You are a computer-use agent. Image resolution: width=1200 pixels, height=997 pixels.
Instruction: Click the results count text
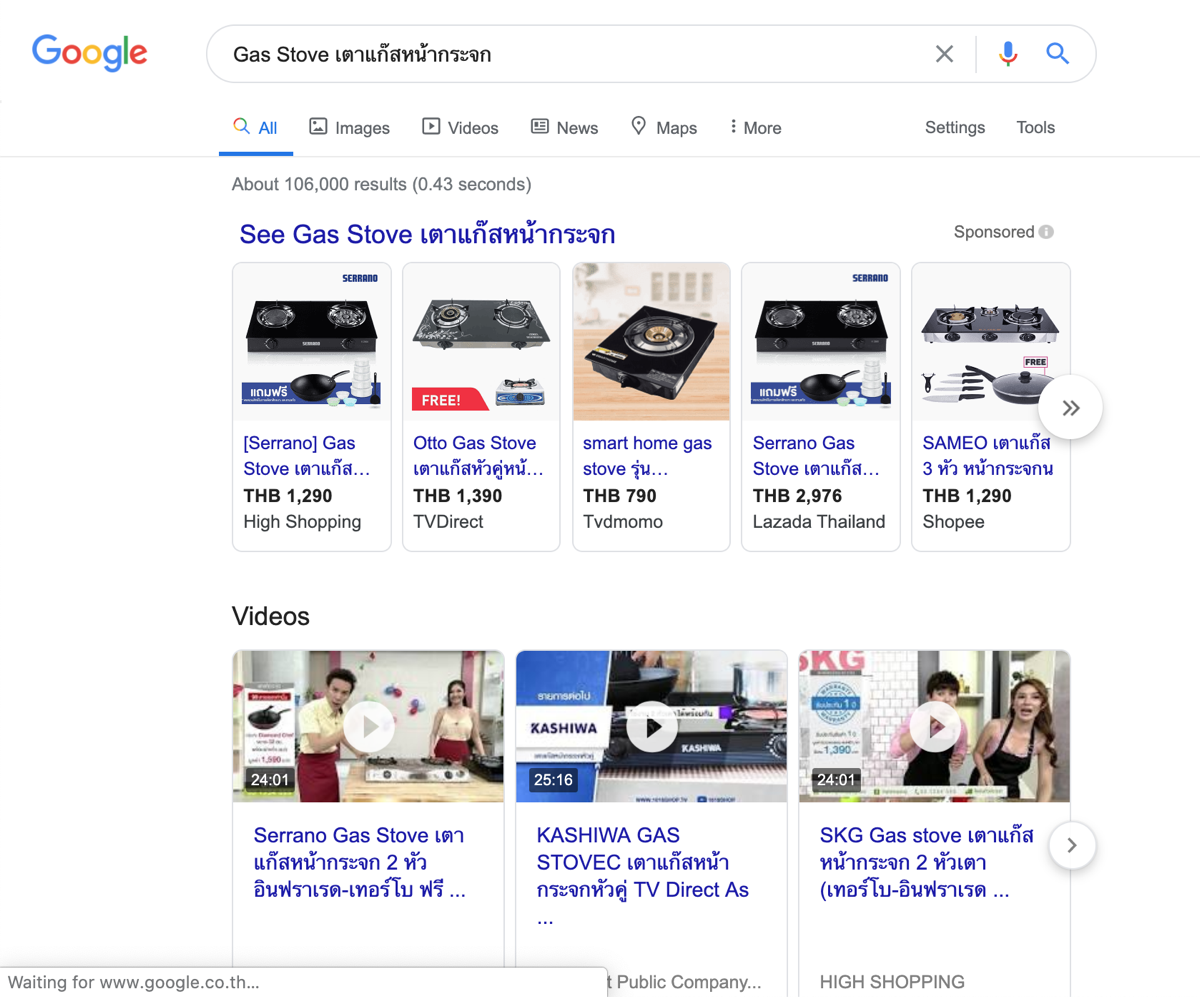(381, 184)
